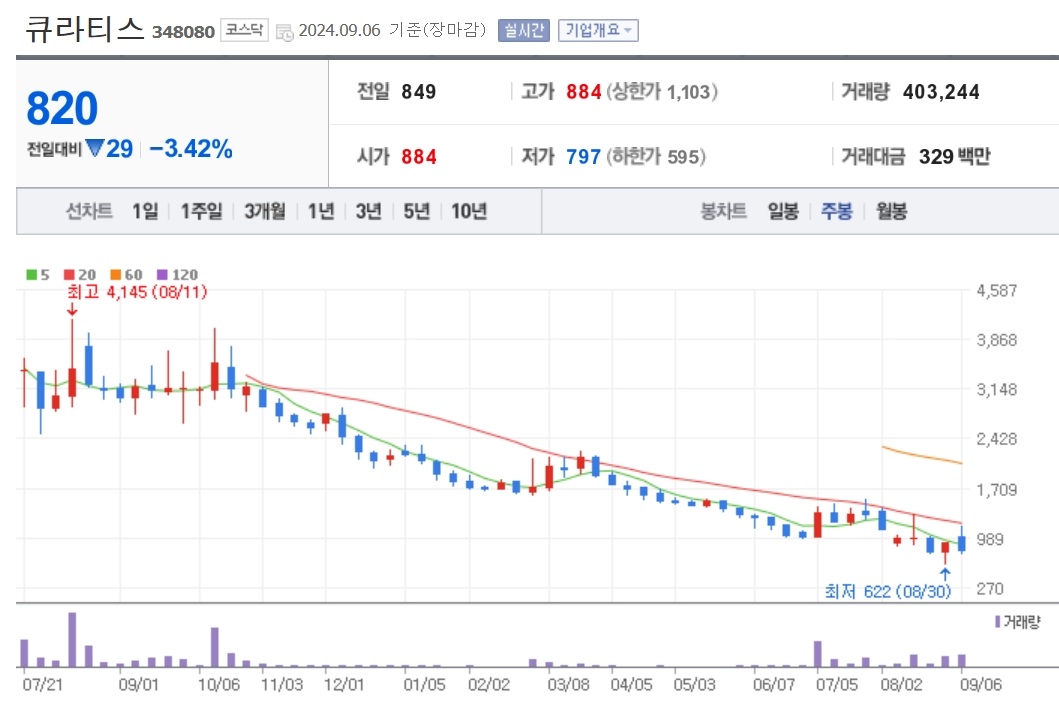The width and height of the screenshot is (1059, 706).
Task: Click the 상한가 1,103 text
Action: point(662,92)
